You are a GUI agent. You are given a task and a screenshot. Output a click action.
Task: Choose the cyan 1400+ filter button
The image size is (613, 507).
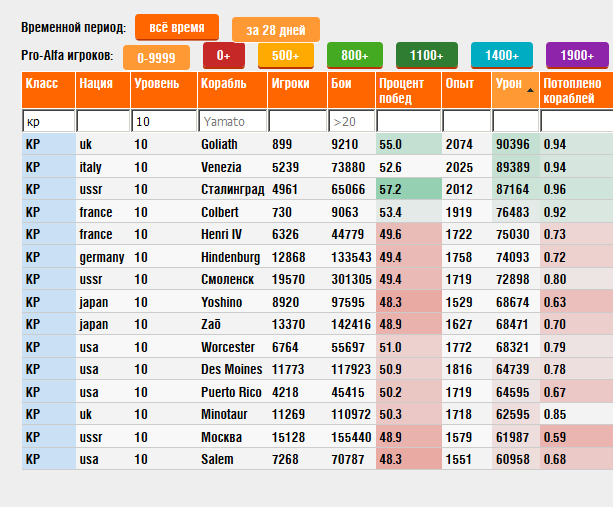pos(502,56)
